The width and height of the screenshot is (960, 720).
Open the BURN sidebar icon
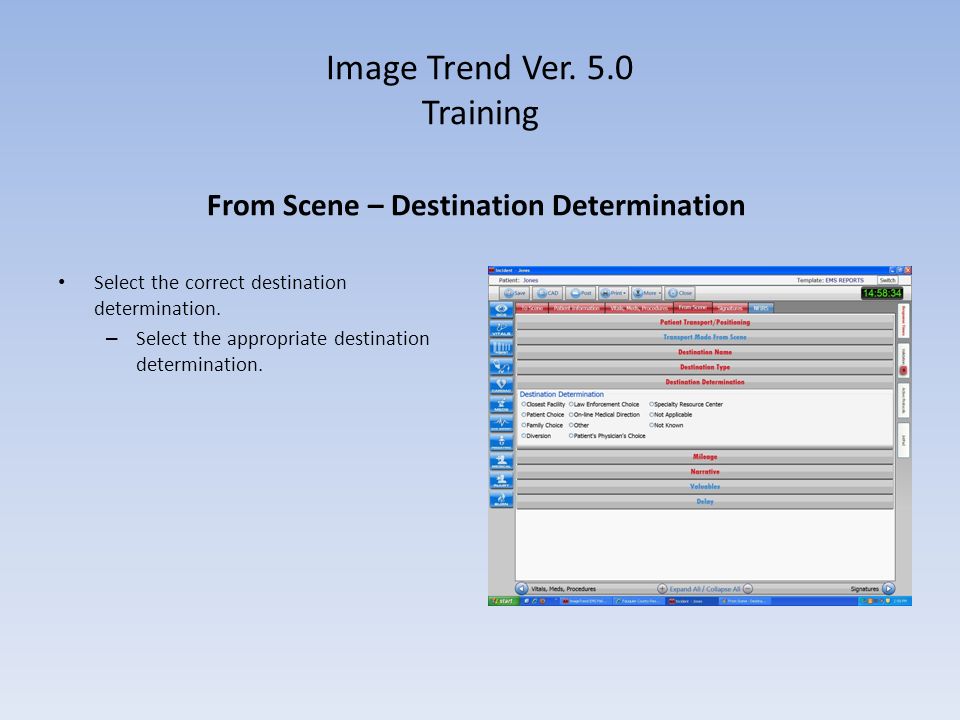coord(501,500)
